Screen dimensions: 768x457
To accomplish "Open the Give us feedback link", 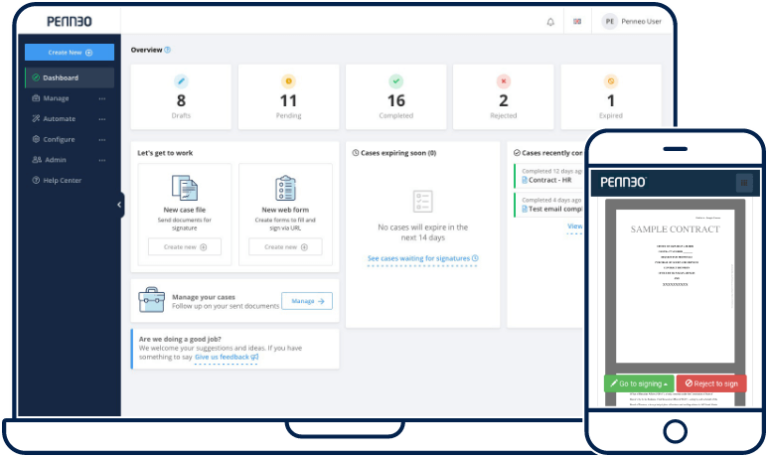I will 226,357.
